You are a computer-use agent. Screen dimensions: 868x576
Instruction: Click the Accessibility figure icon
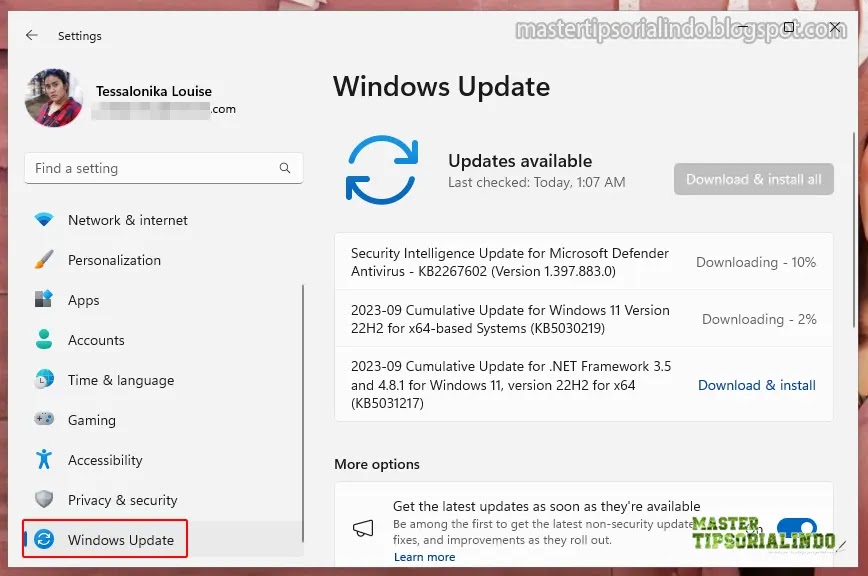coord(44,459)
